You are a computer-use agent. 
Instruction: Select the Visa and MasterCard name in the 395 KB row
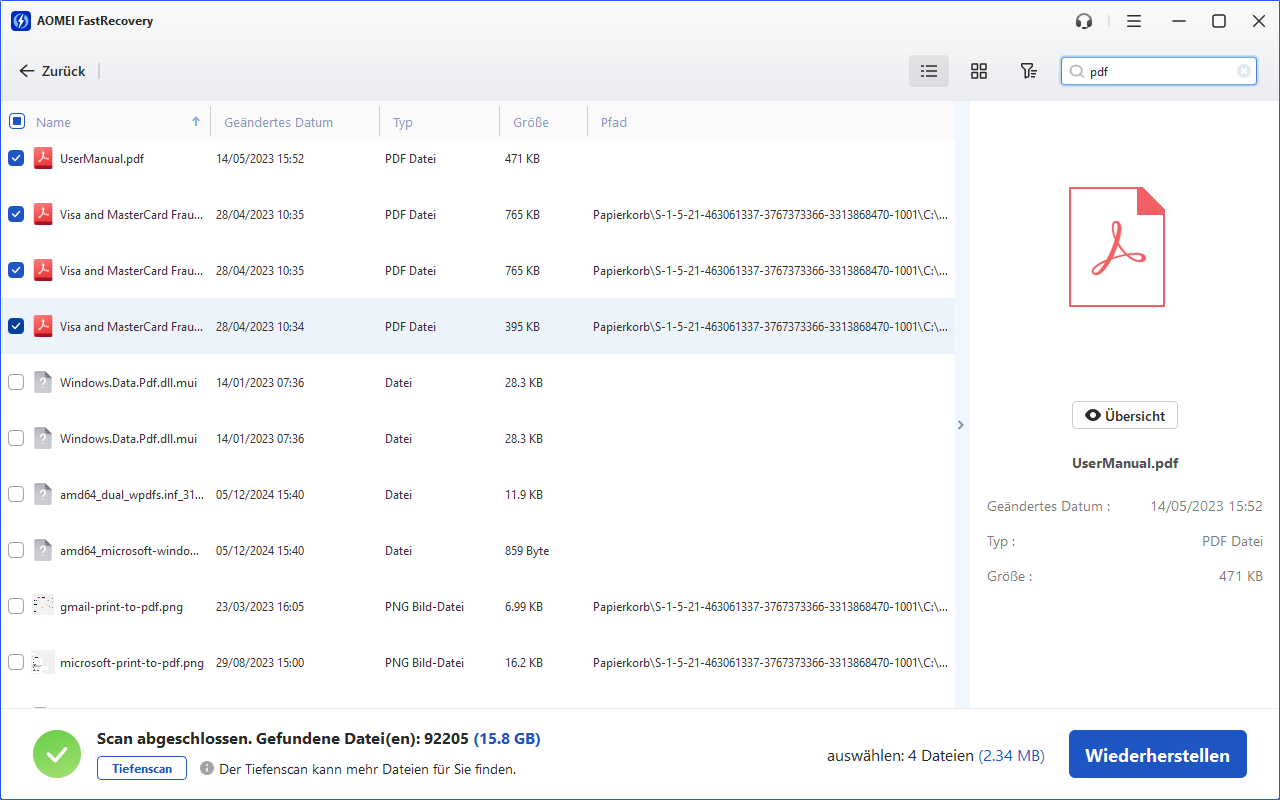click(x=132, y=326)
